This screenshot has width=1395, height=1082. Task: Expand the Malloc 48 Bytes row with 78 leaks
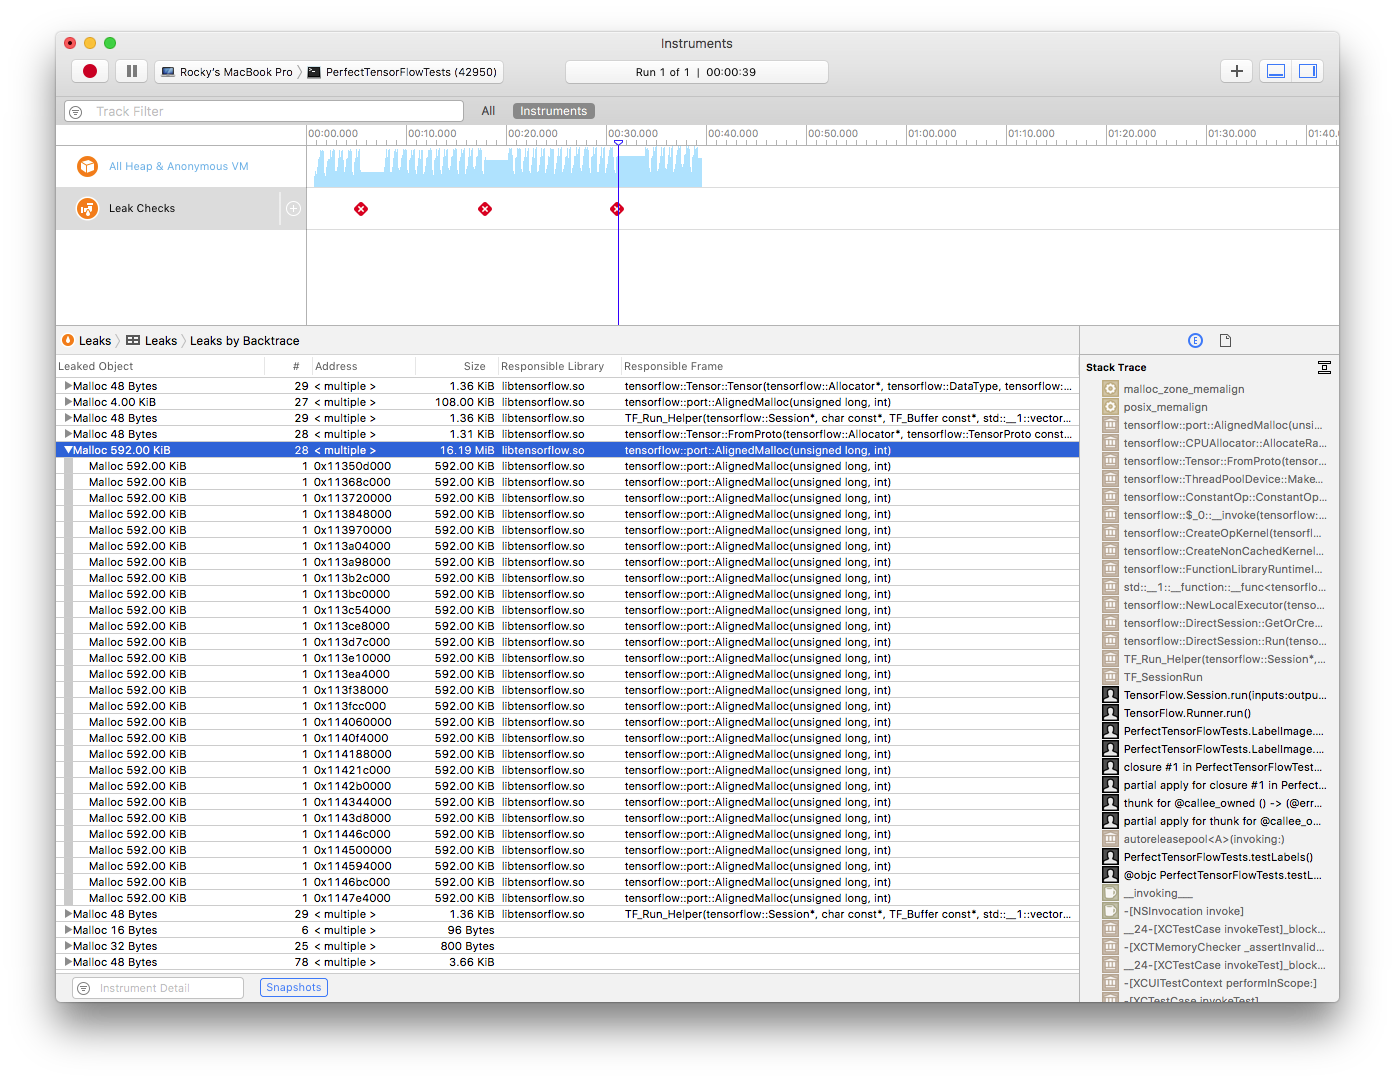point(68,962)
